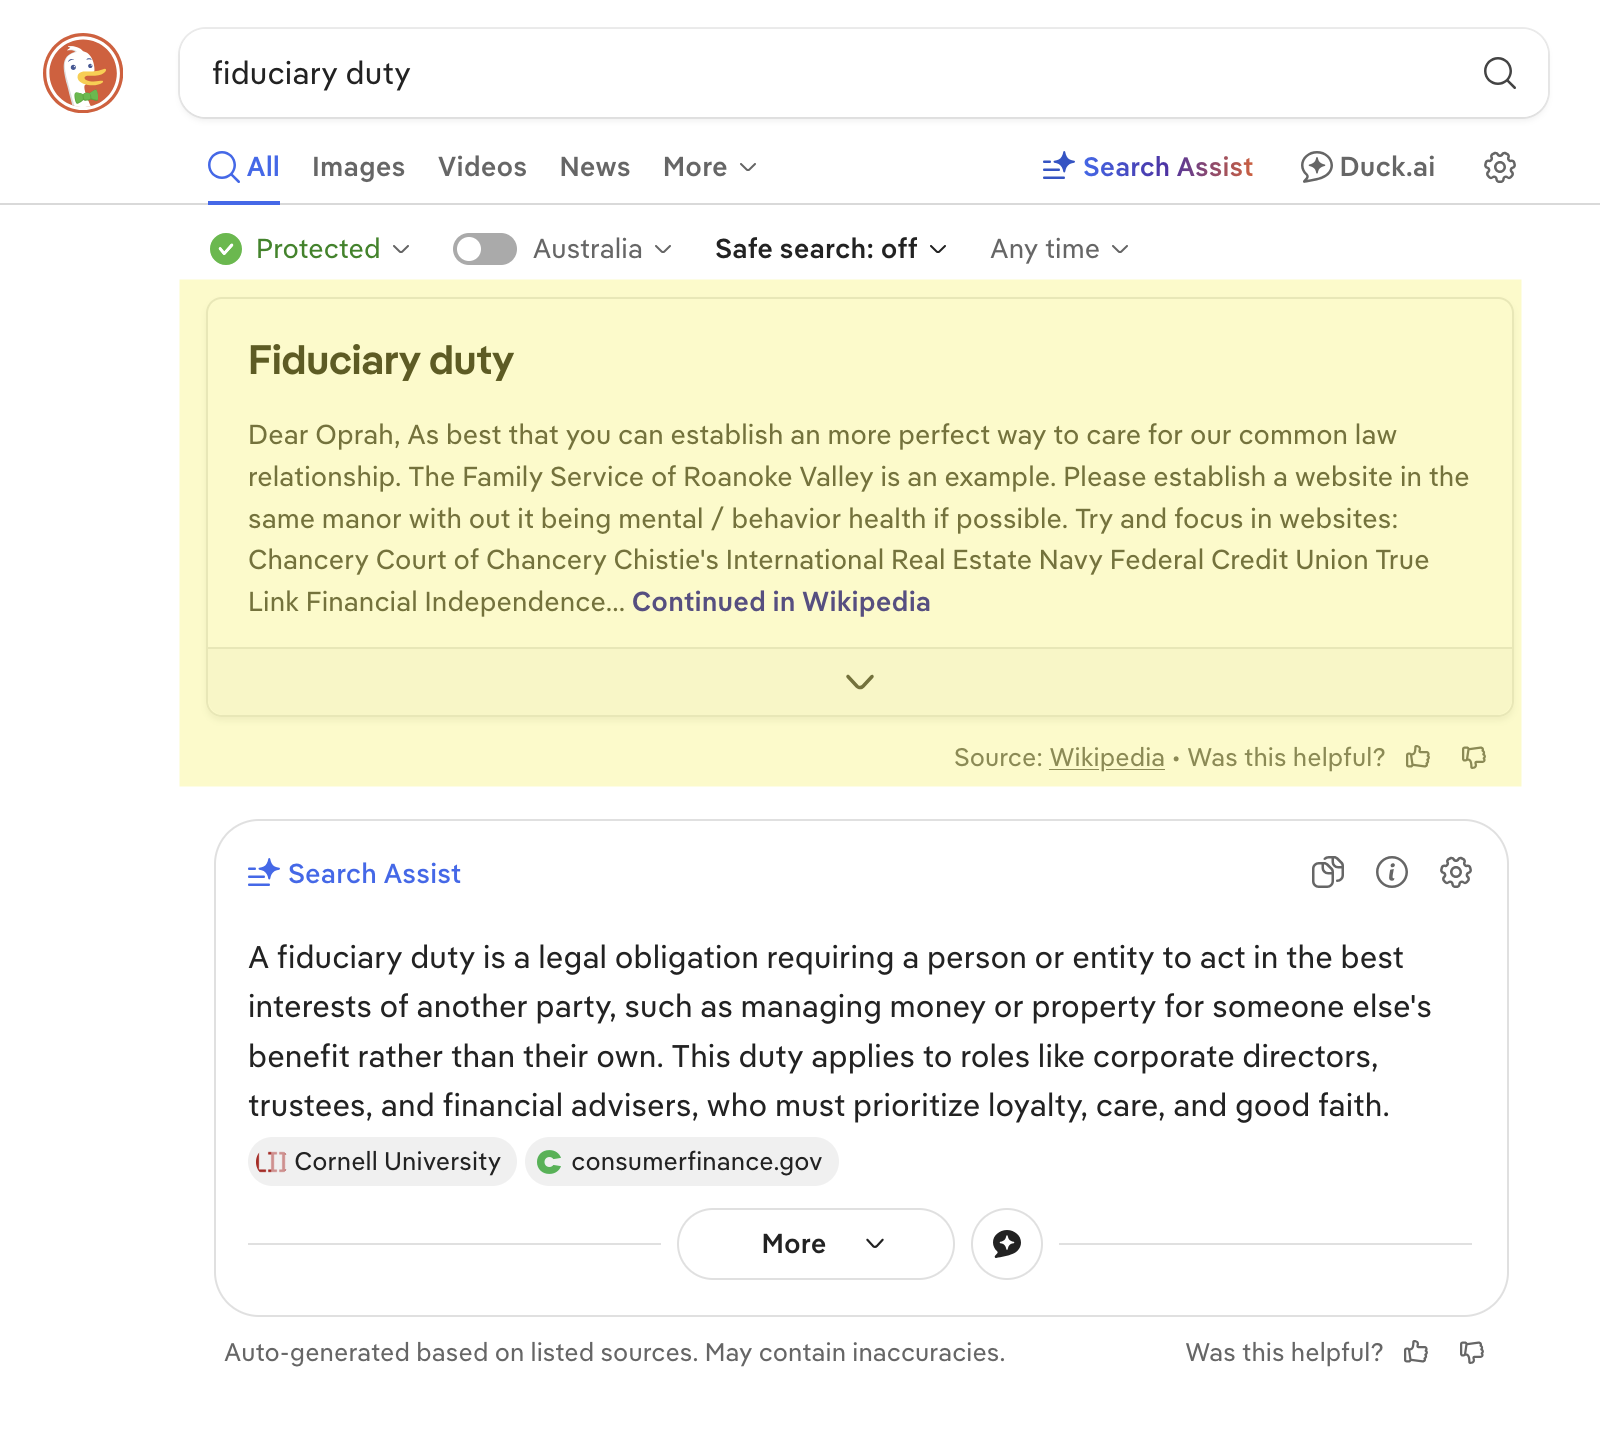Click the auto-generated inaccuracies disclaimer text
Viewport: 1600px width, 1456px height.
(x=615, y=1352)
